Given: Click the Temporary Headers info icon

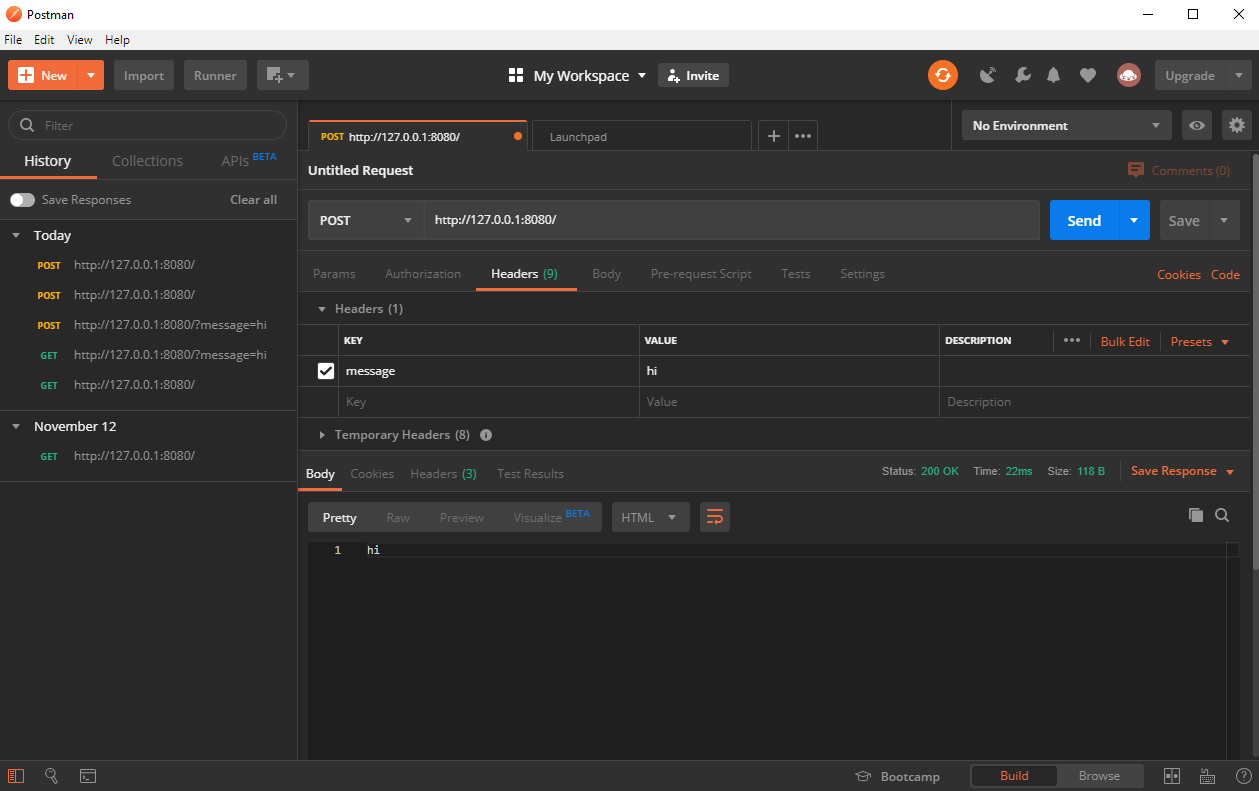Looking at the screenshot, I should point(486,435).
